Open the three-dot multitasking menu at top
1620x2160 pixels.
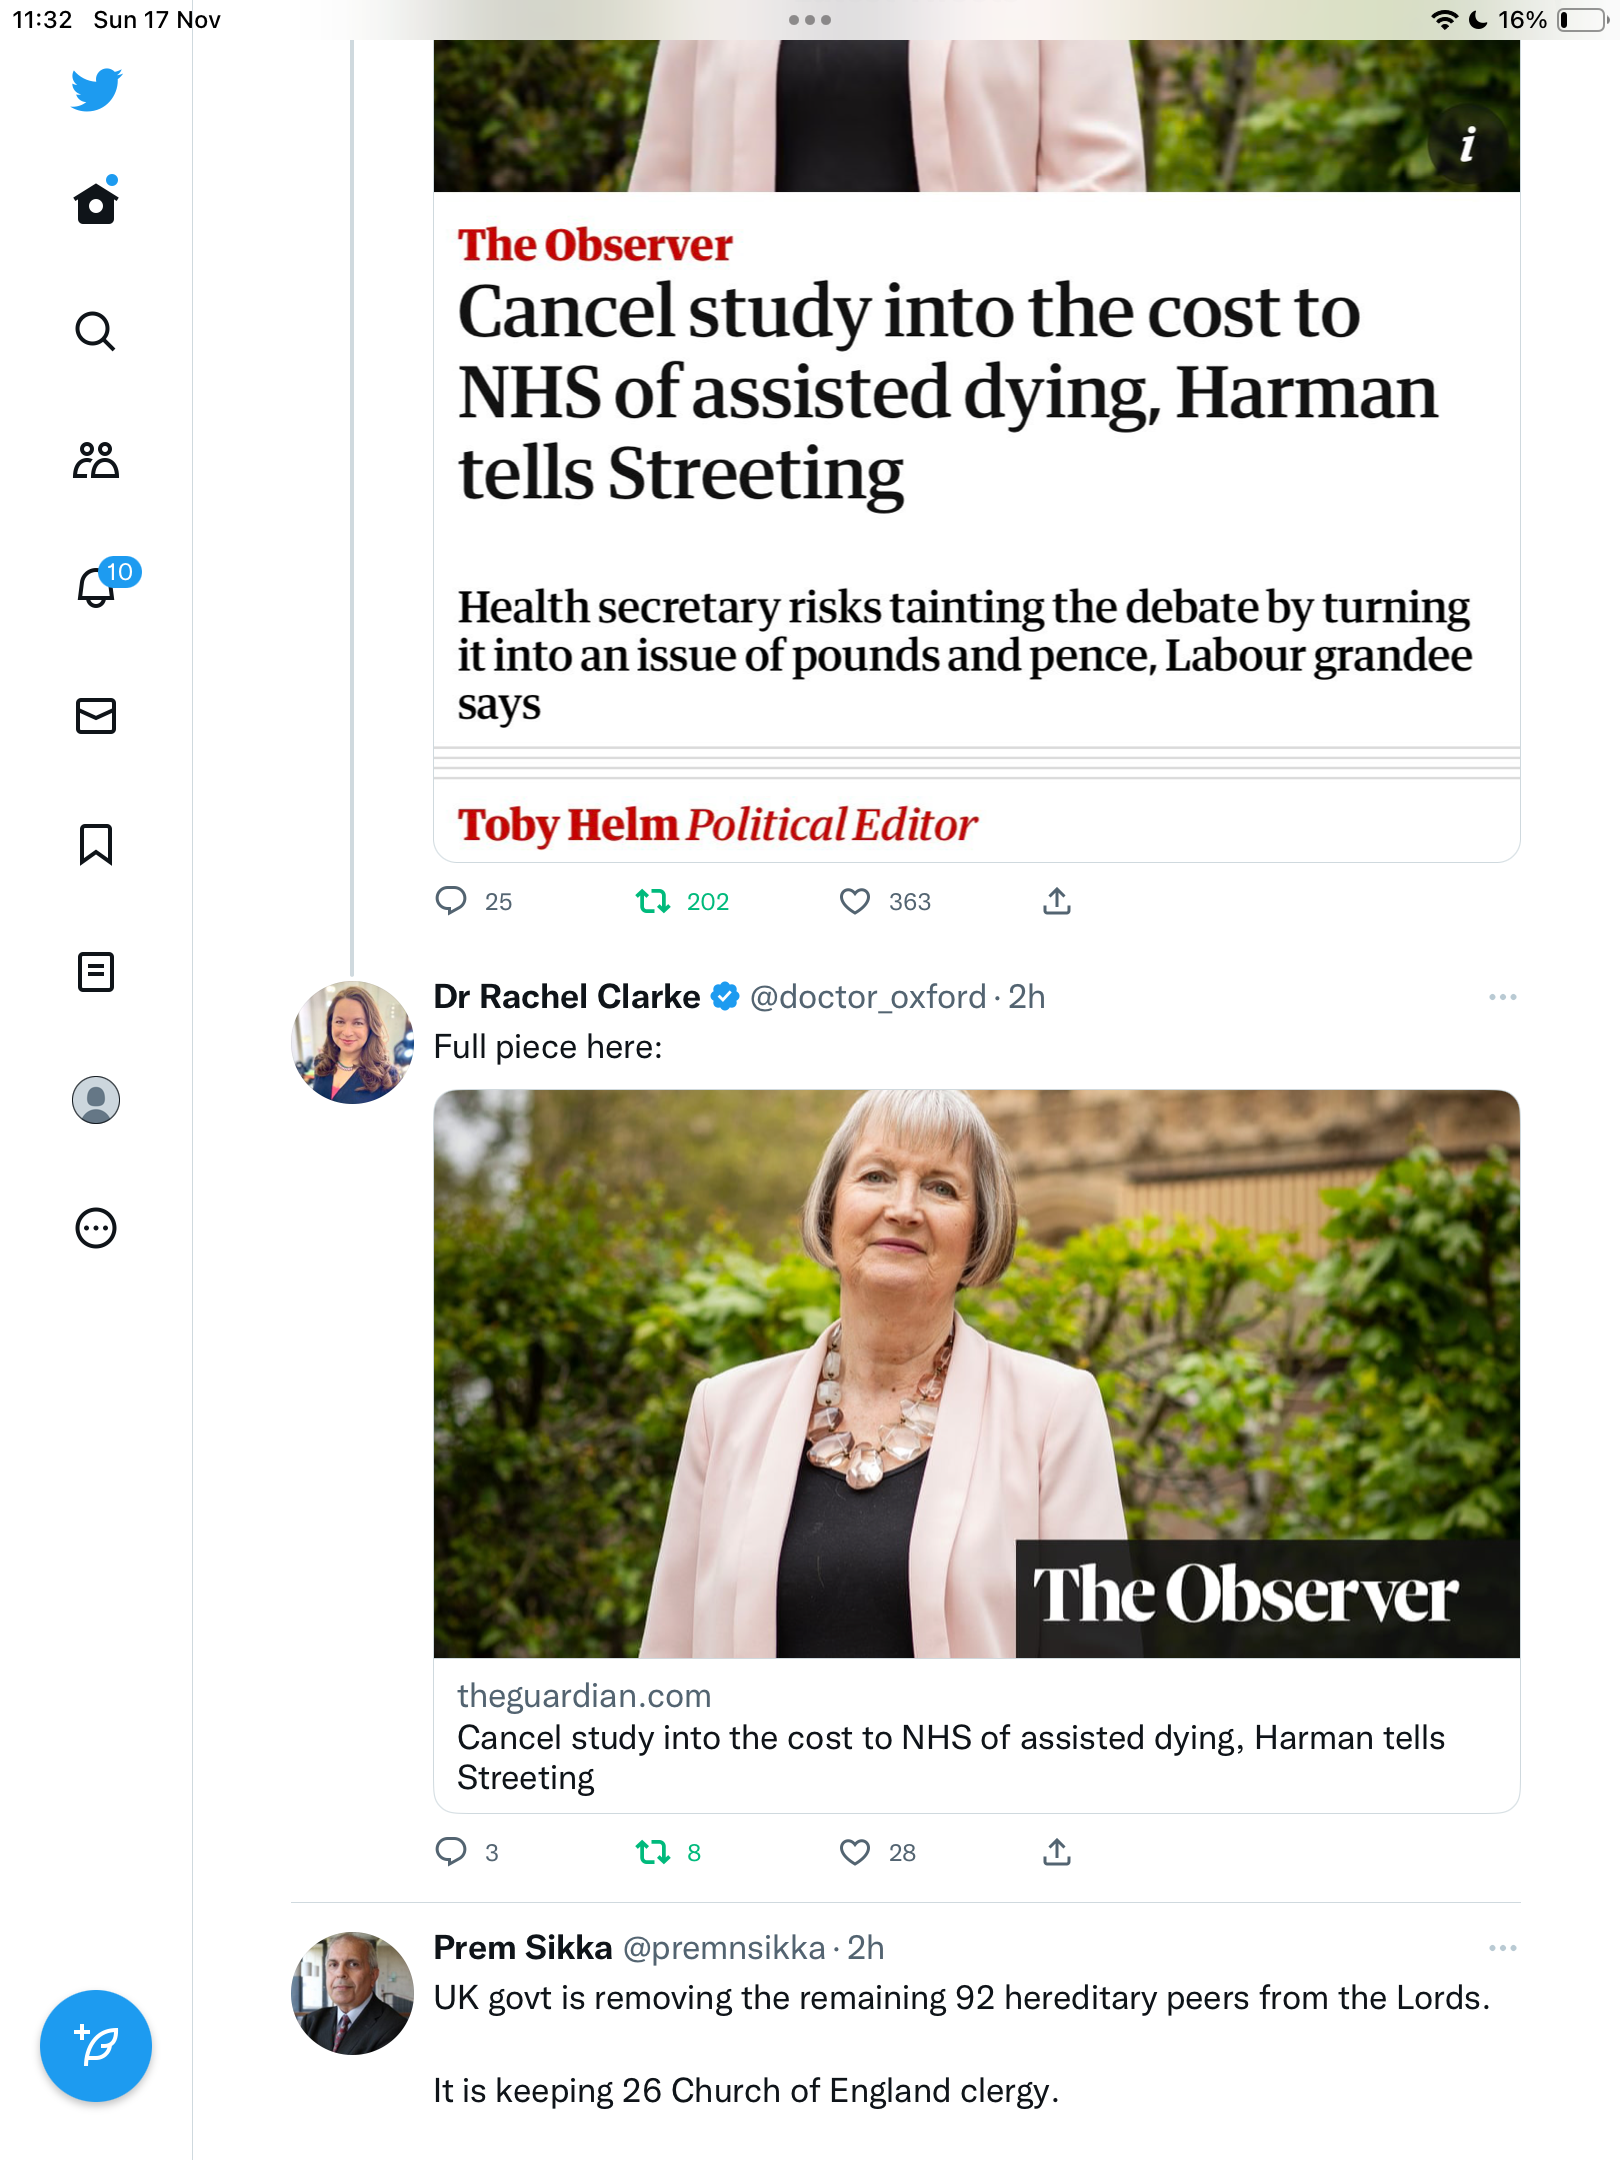(810, 20)
